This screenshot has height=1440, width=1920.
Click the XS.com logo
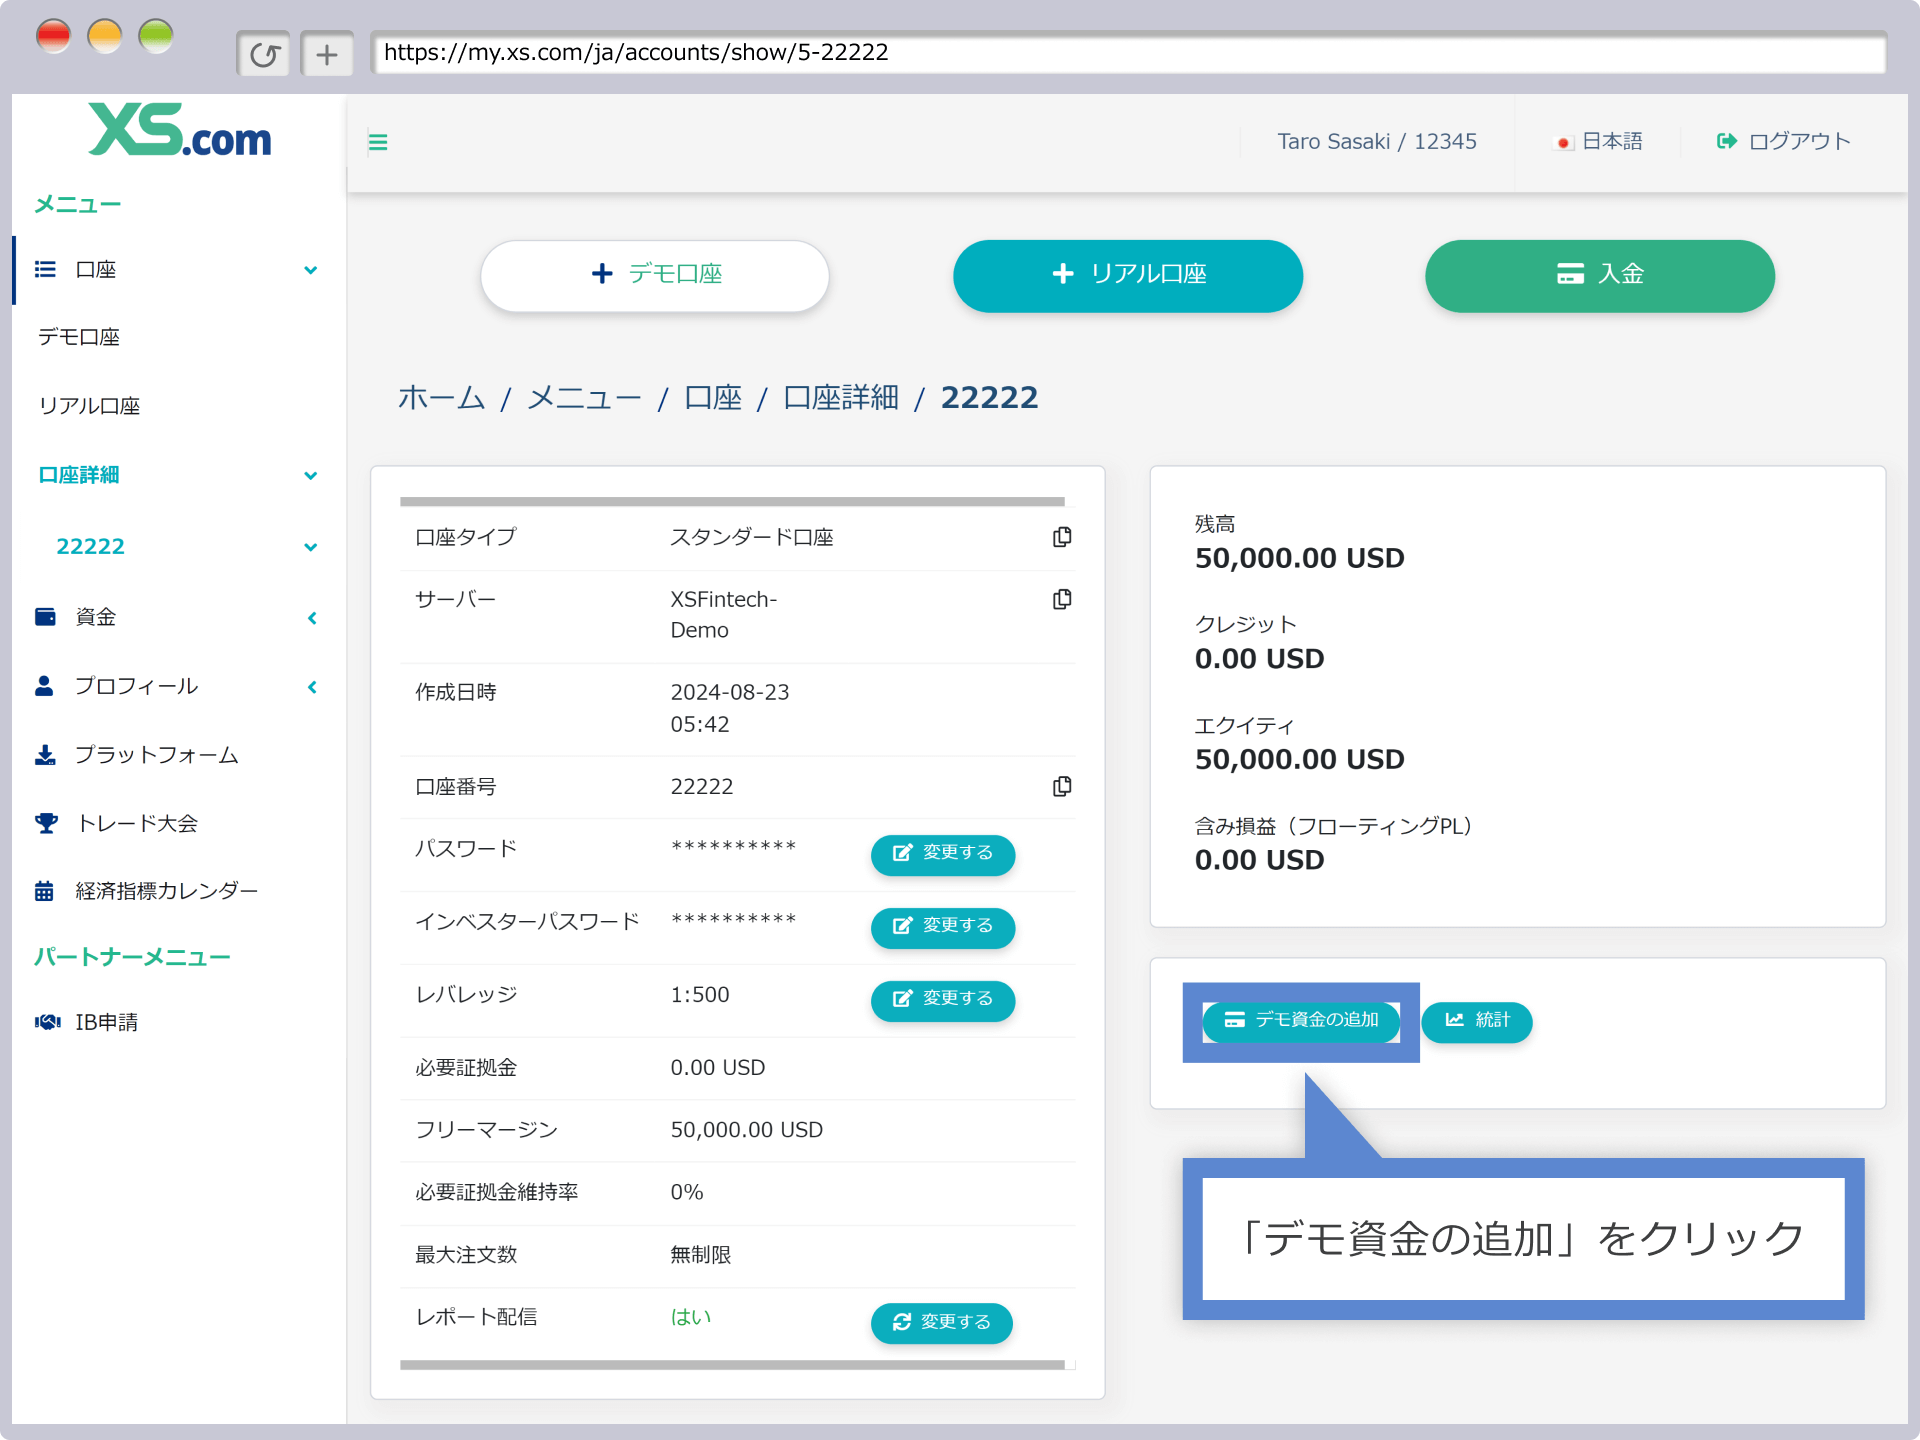click(x=180, y=130)
